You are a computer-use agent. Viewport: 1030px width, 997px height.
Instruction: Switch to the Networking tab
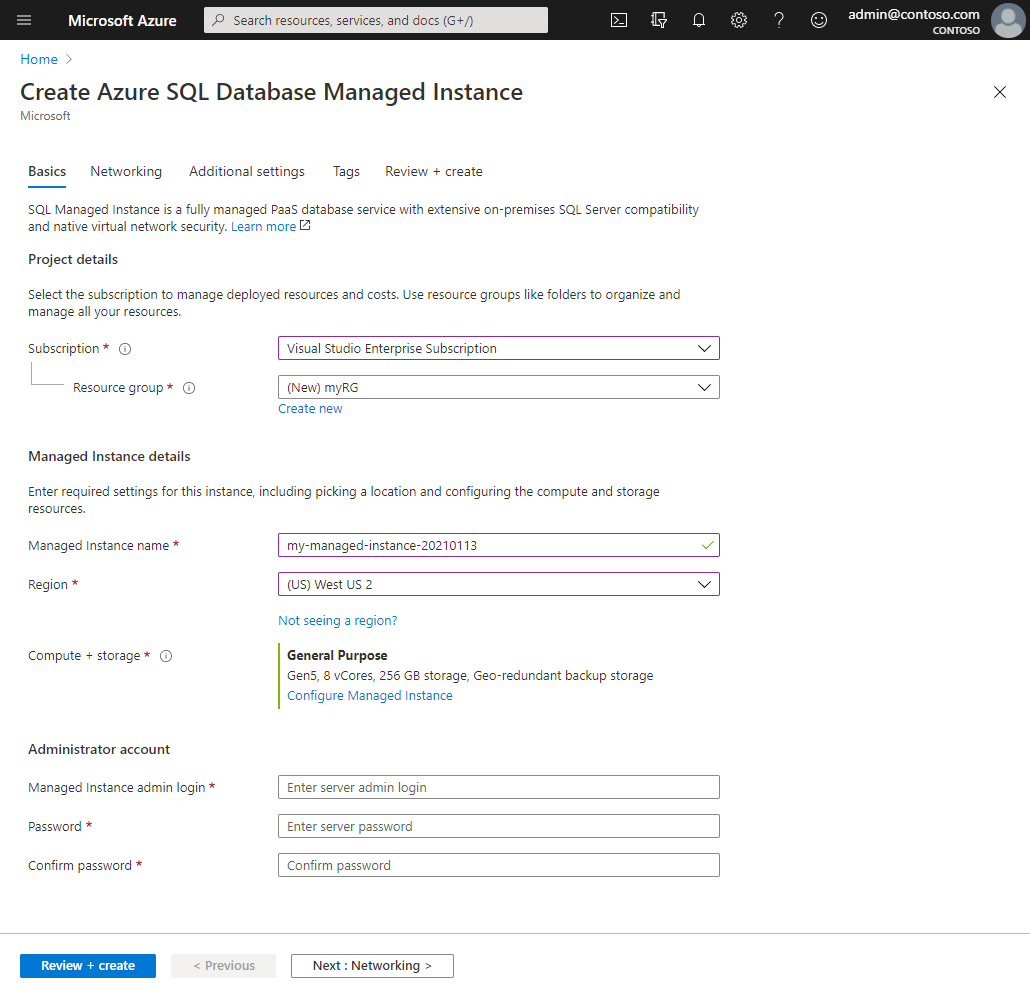(x=126, y=171)
